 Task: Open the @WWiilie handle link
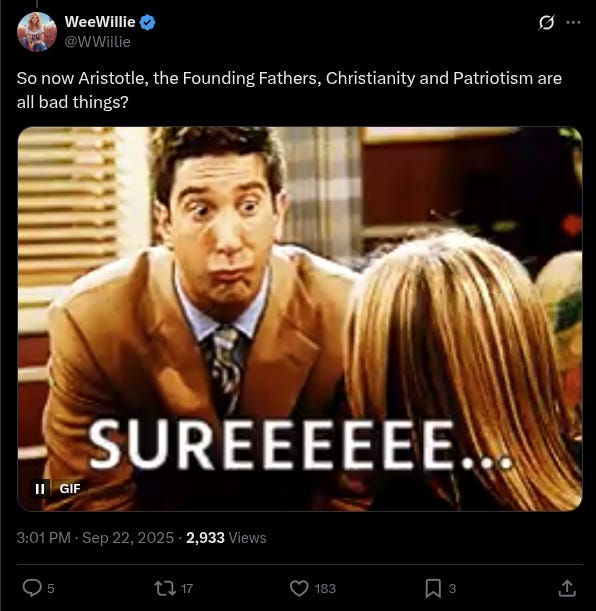coord(97,42)
